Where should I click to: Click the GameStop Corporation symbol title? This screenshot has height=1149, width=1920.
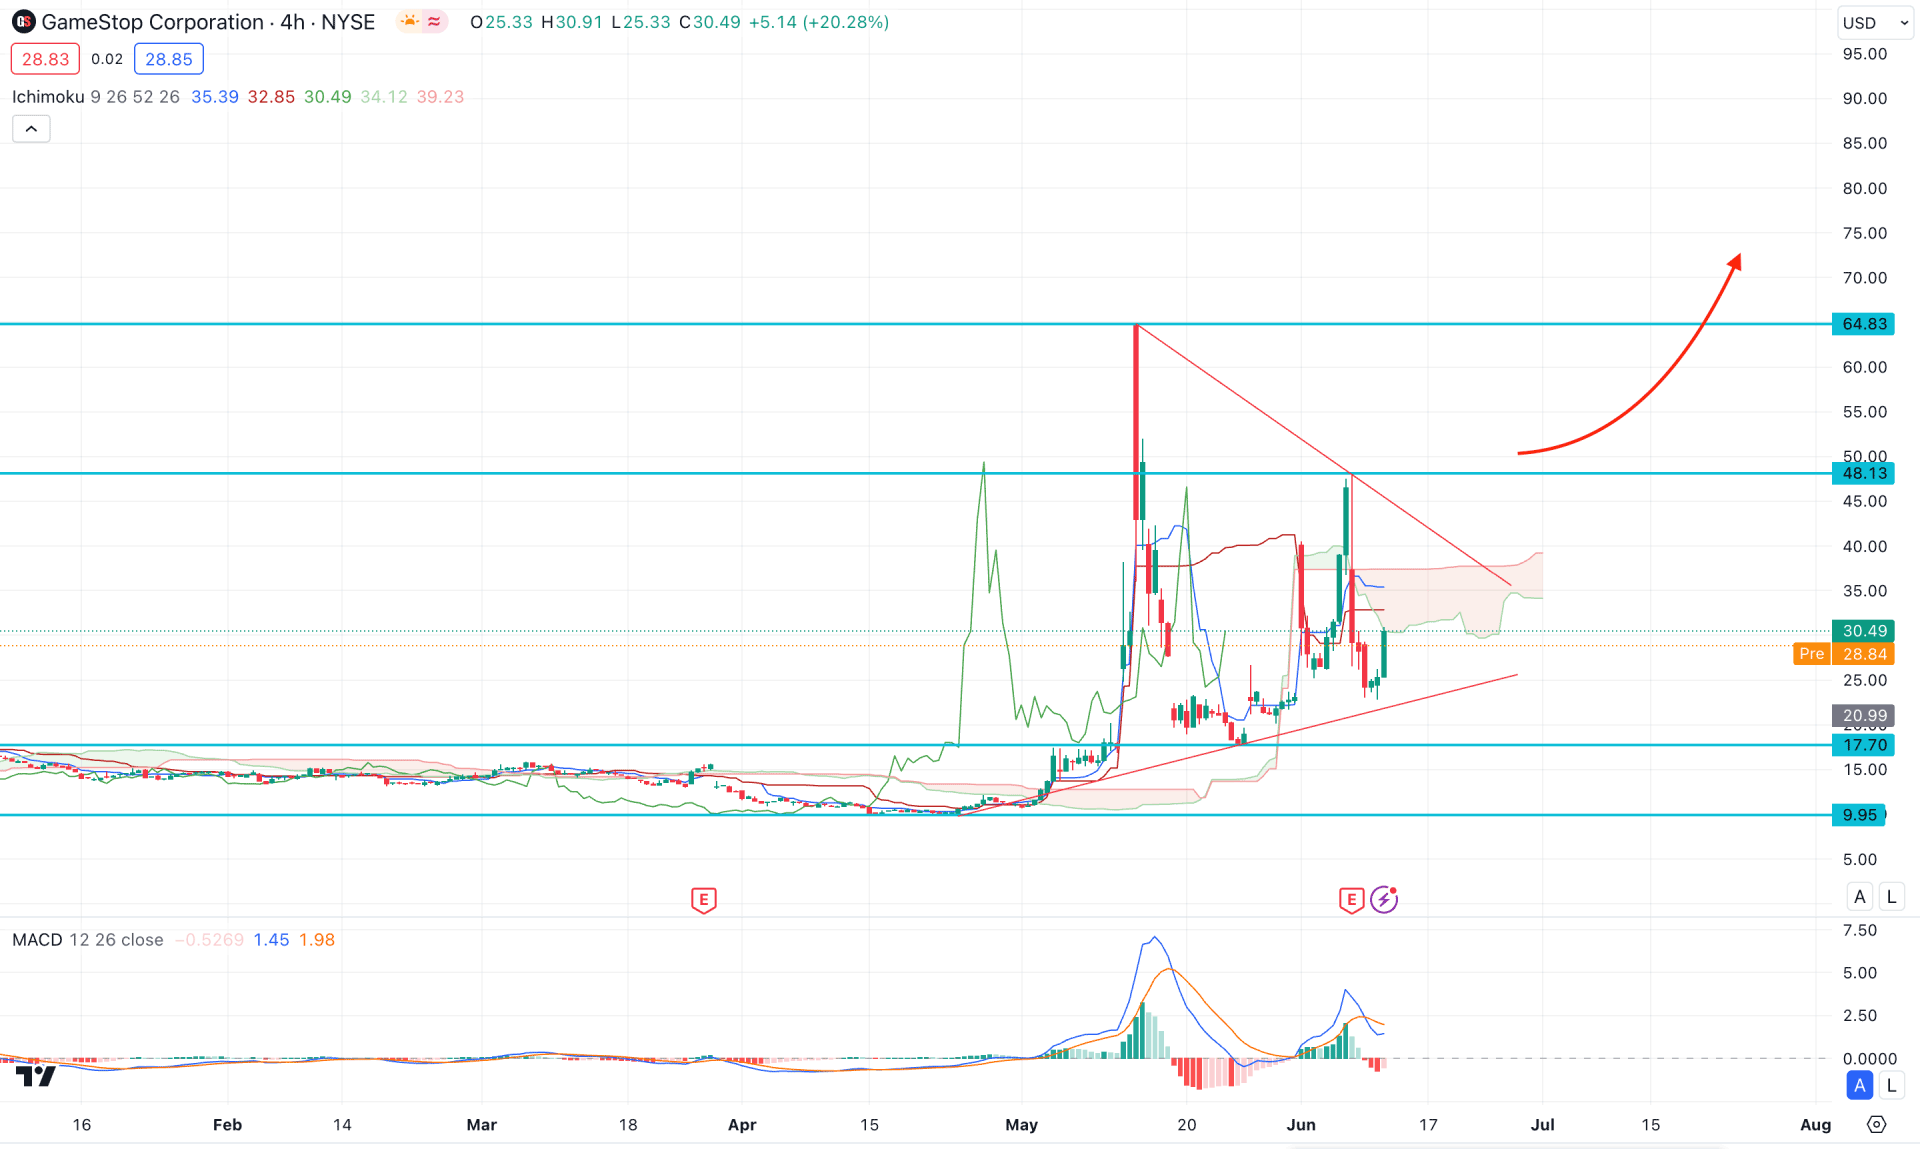(x=153, y=22)
